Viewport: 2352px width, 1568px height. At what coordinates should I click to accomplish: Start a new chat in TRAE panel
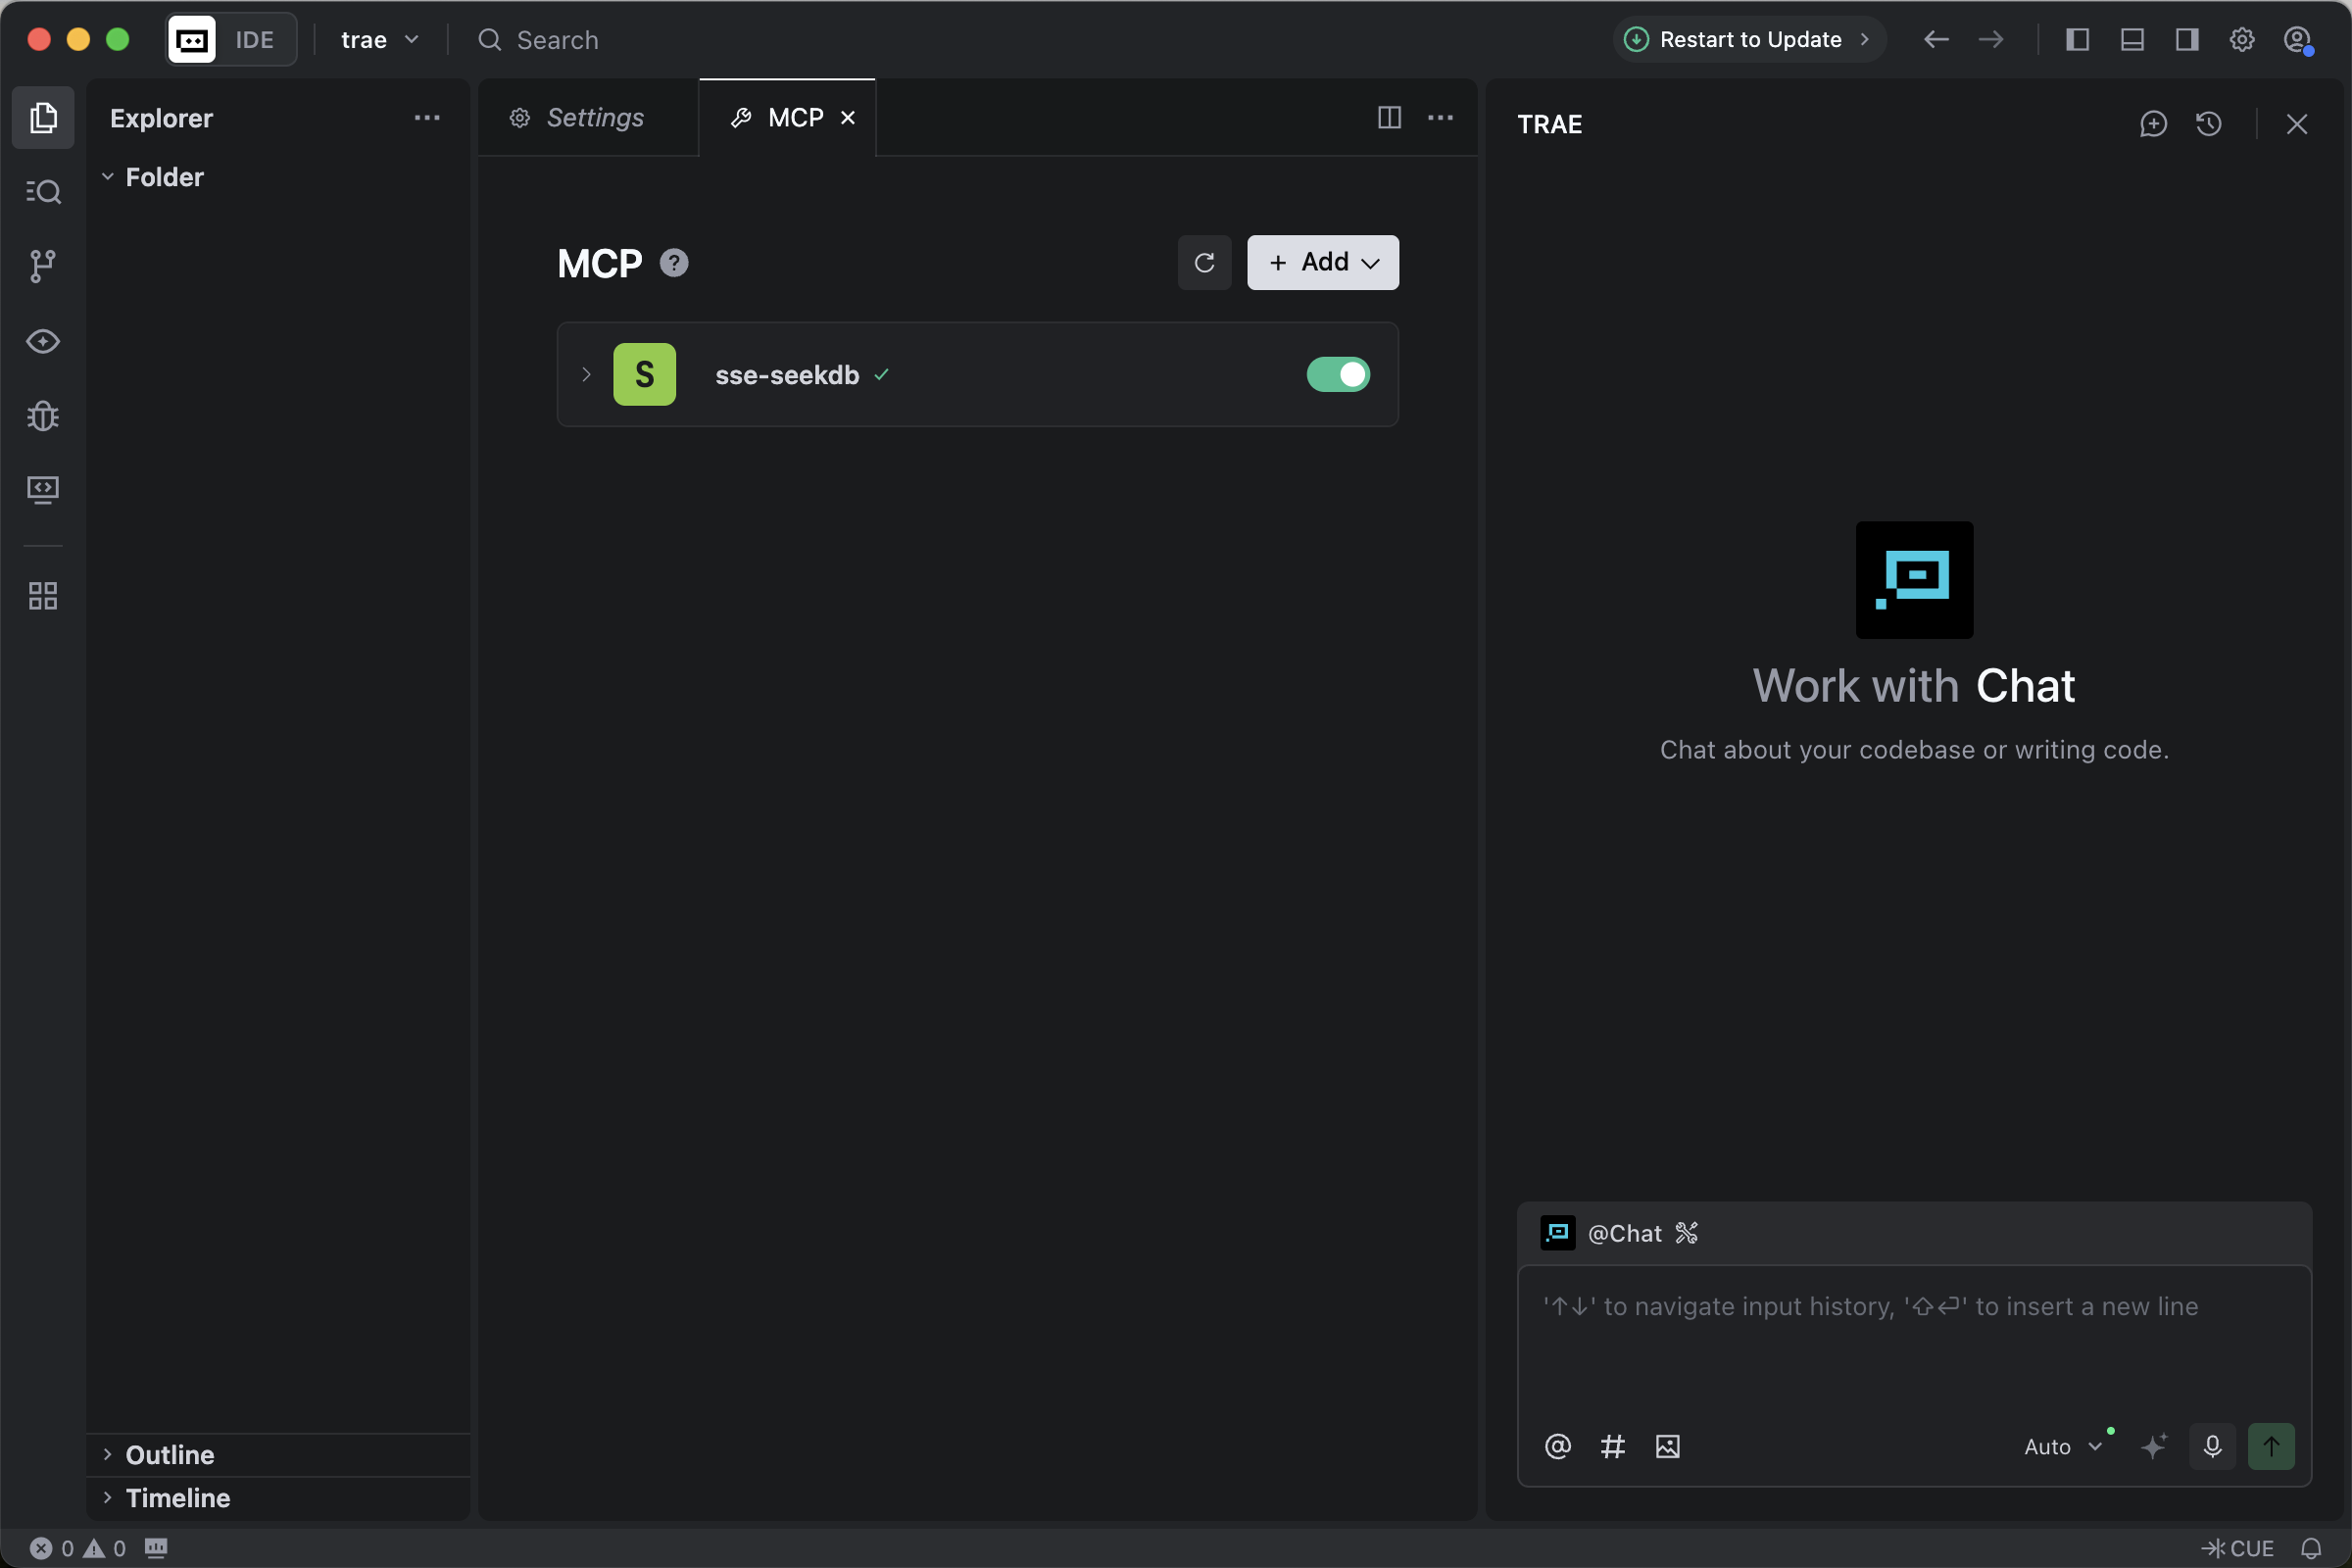pyautogui.click(x=2153, y=124)
